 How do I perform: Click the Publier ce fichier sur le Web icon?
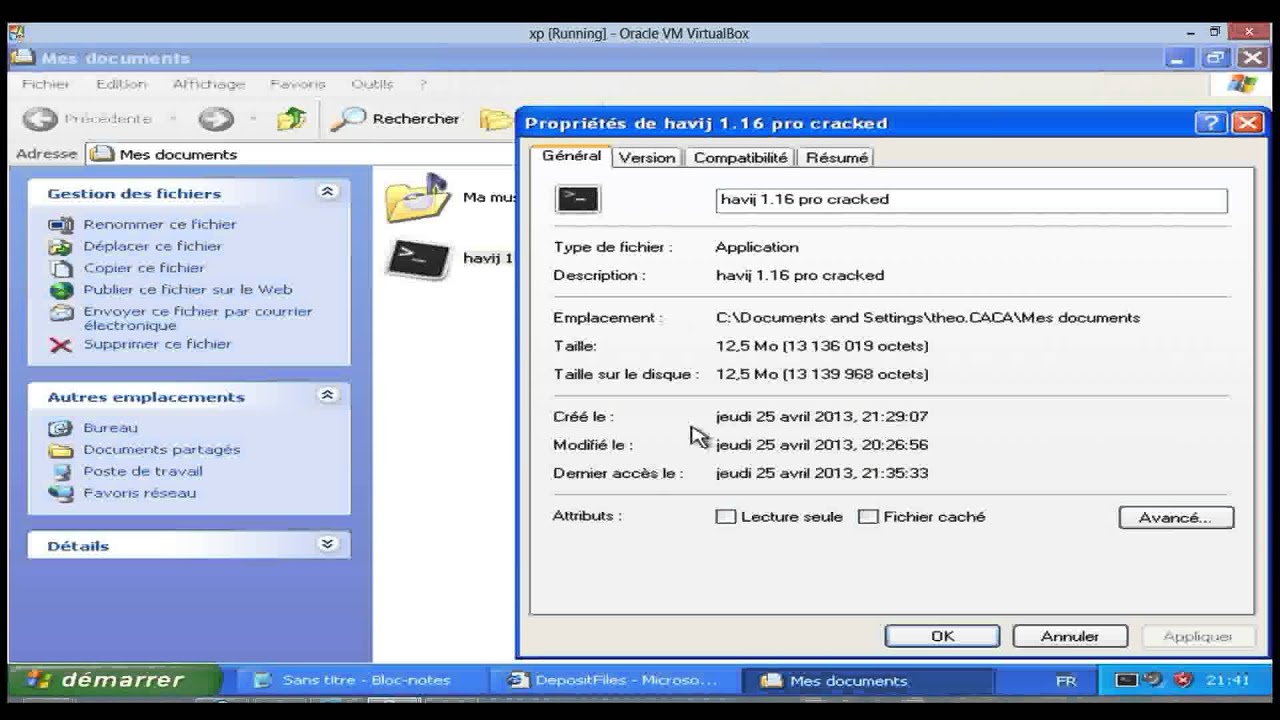point(62,290)
